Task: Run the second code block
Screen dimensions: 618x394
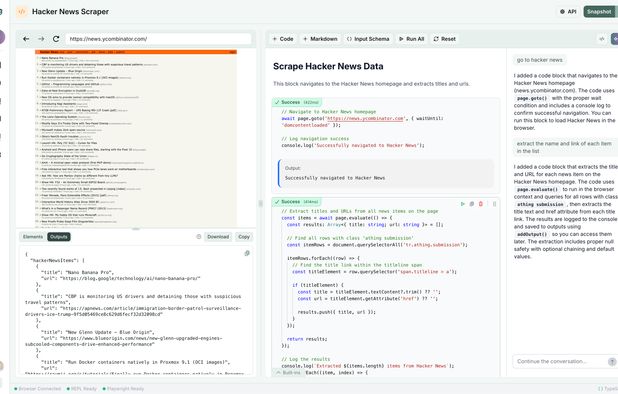Action: 462,204
